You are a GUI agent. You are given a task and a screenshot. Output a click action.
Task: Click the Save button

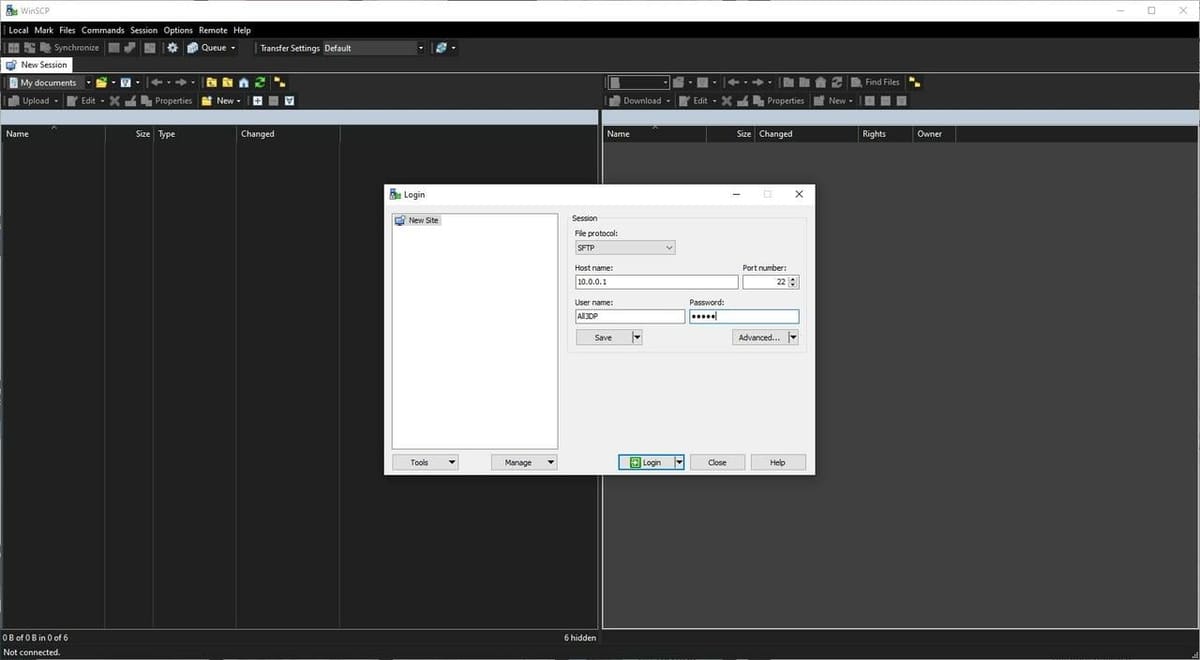click(x=603, y=338)
